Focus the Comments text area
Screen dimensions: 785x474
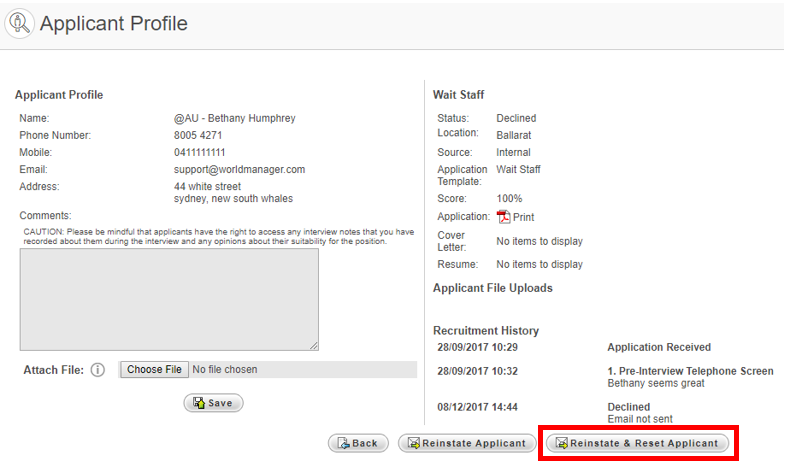[x=168, y=299]
